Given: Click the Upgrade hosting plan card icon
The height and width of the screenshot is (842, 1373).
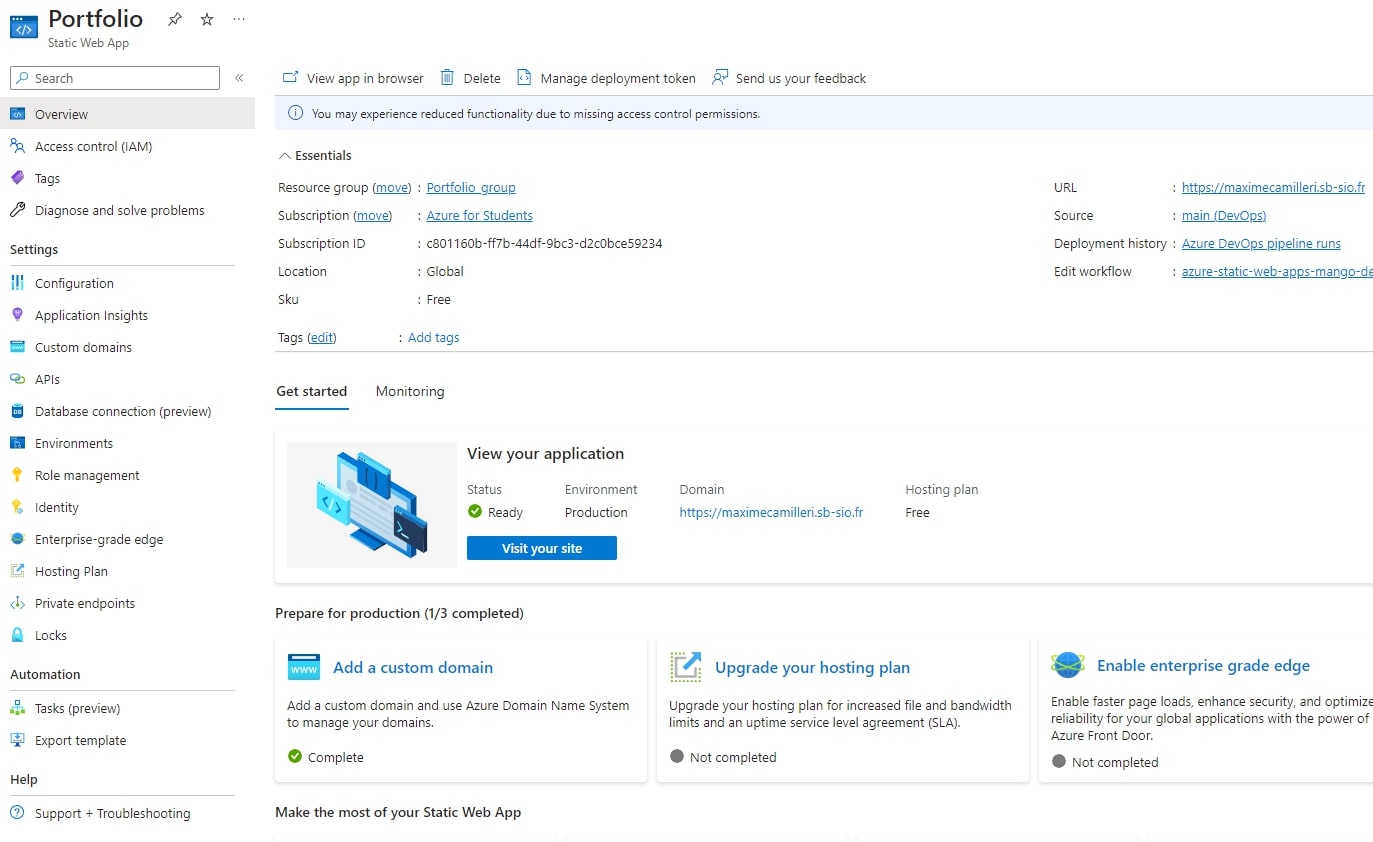Looking at the screenshot, I should [686, 667].
